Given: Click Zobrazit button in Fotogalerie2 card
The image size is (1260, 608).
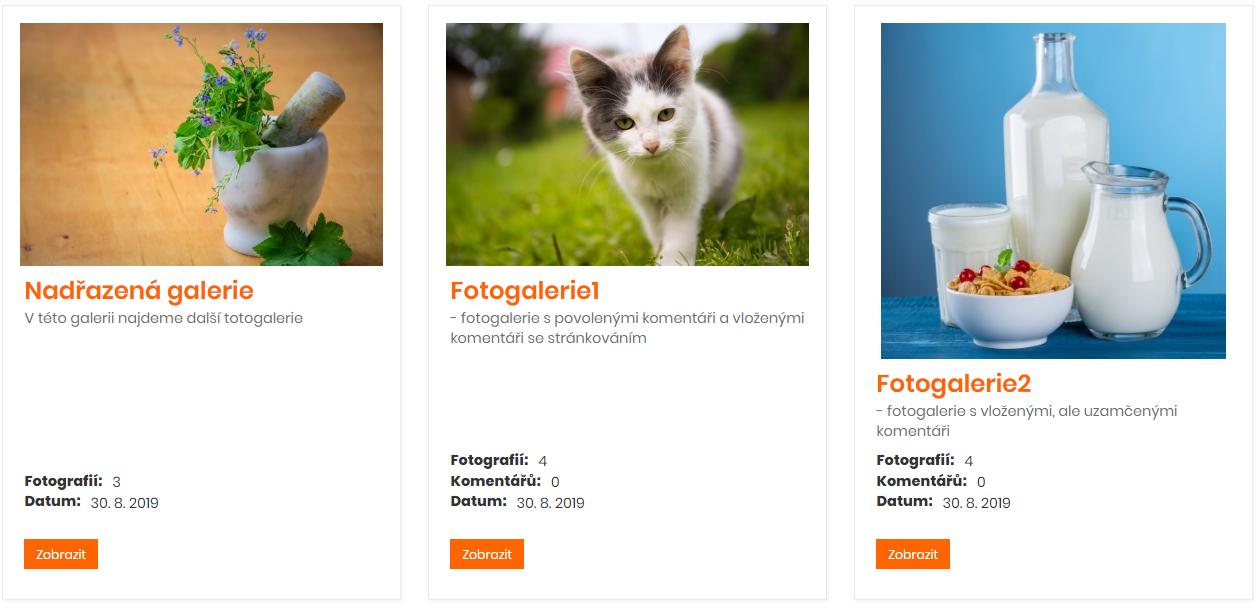Looking at the screenshot, I should 912,554.
